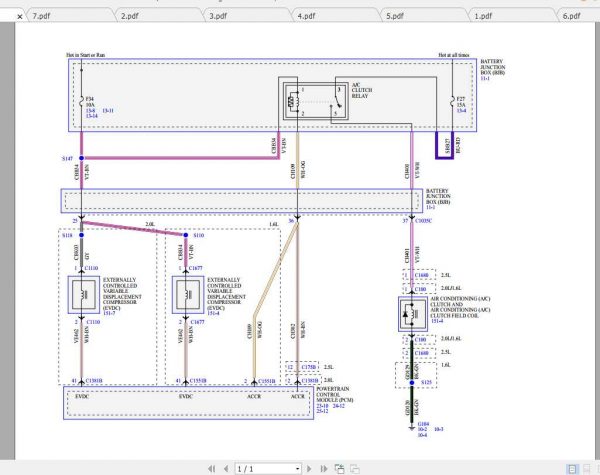Click the S118 splice label
The width and height of the screenshot is (600, 475).
point(67,235)
